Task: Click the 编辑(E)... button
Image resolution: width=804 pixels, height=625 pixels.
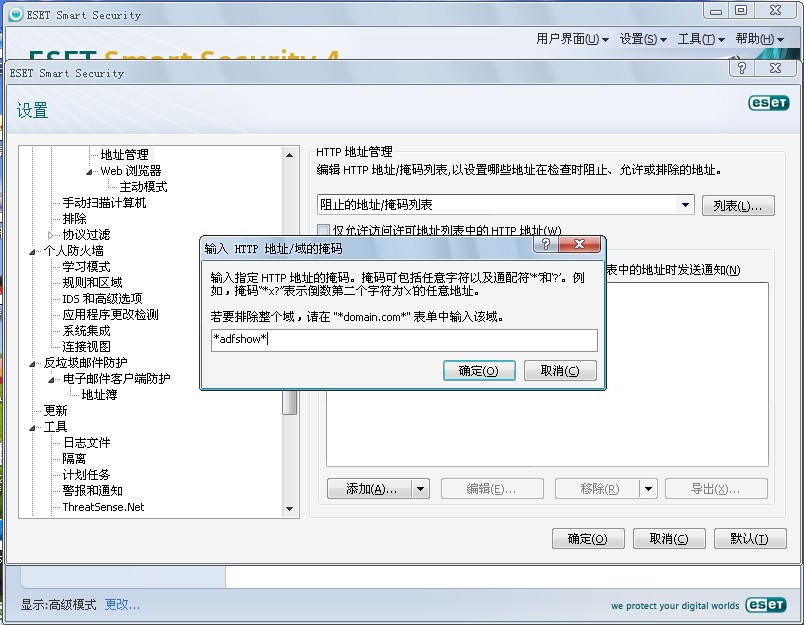Action: click(x=492, y=489)
